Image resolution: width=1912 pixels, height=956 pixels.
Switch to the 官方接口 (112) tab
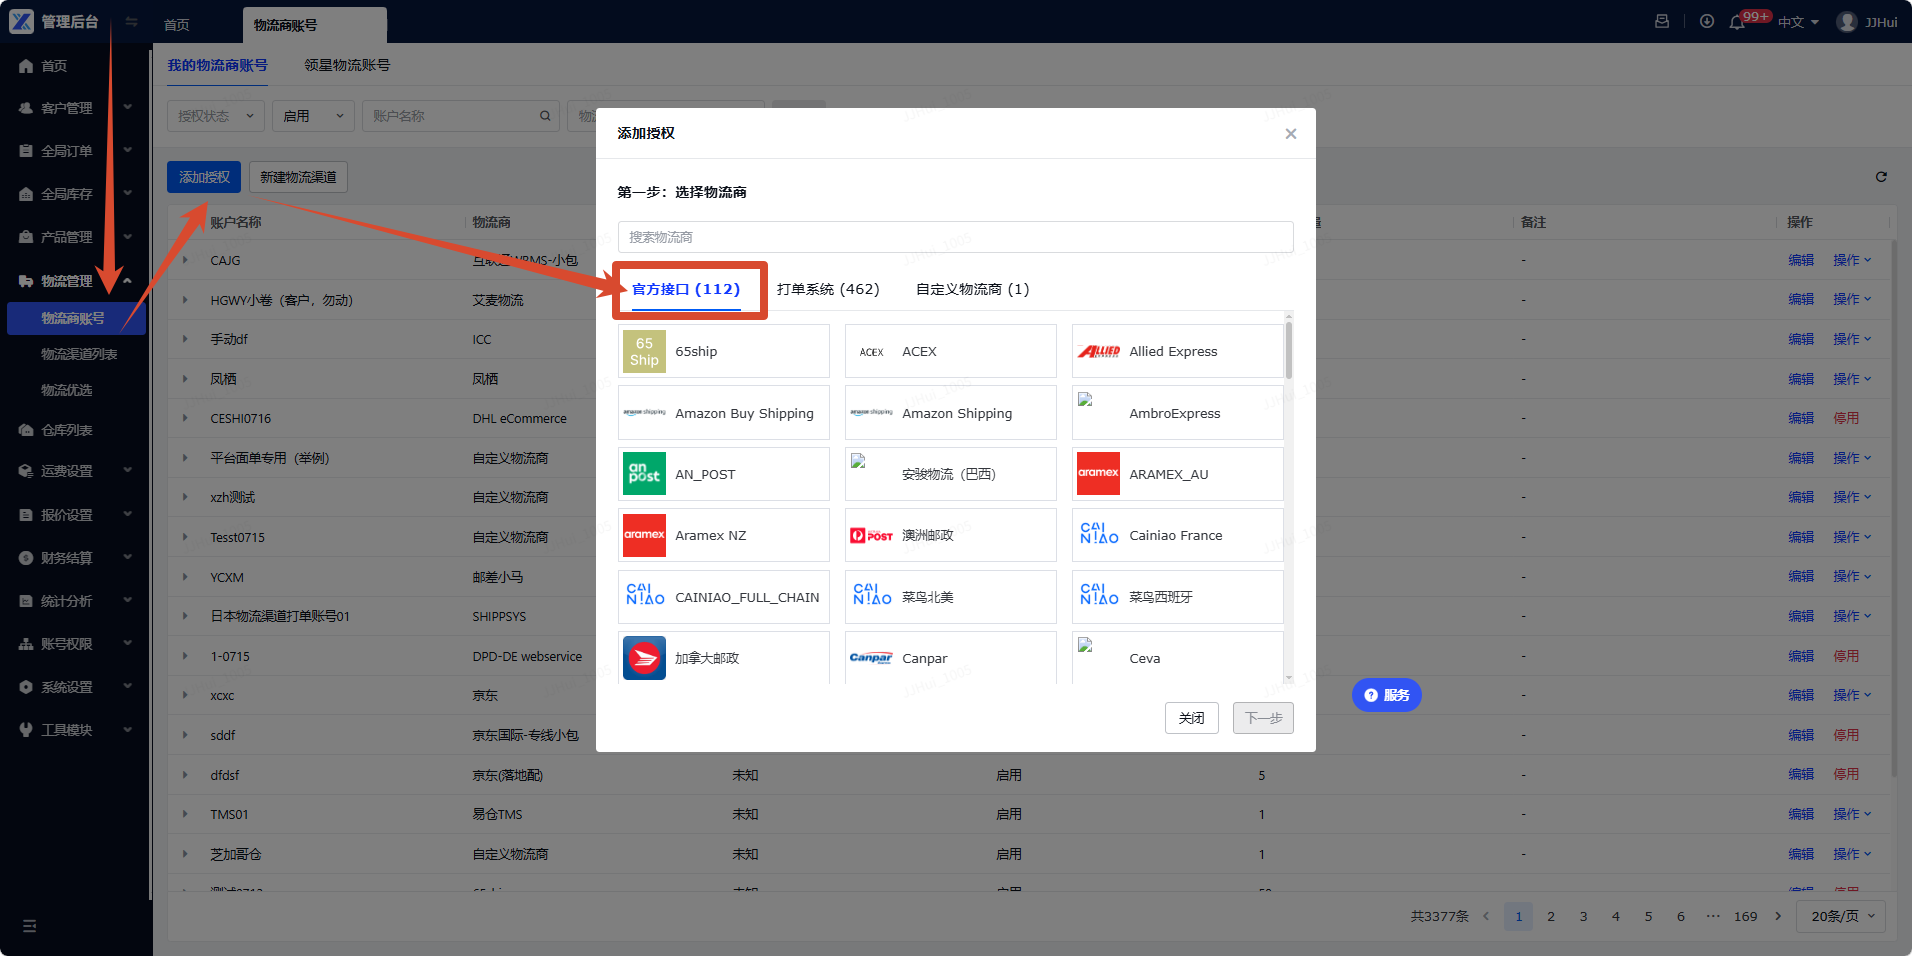click(x=686, y=289)
